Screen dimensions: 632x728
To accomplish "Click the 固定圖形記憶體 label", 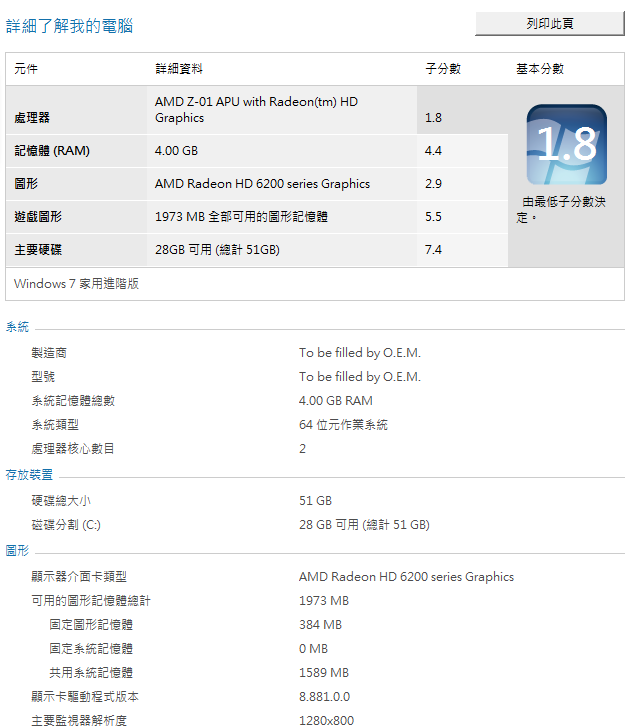I will [91, 624].
